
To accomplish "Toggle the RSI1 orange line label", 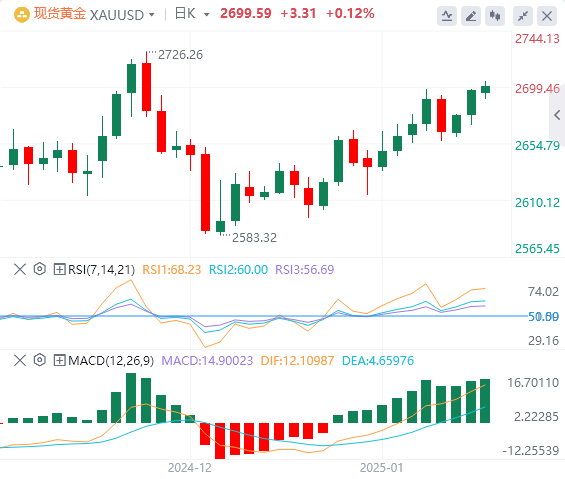I will (x=172, y=270).
